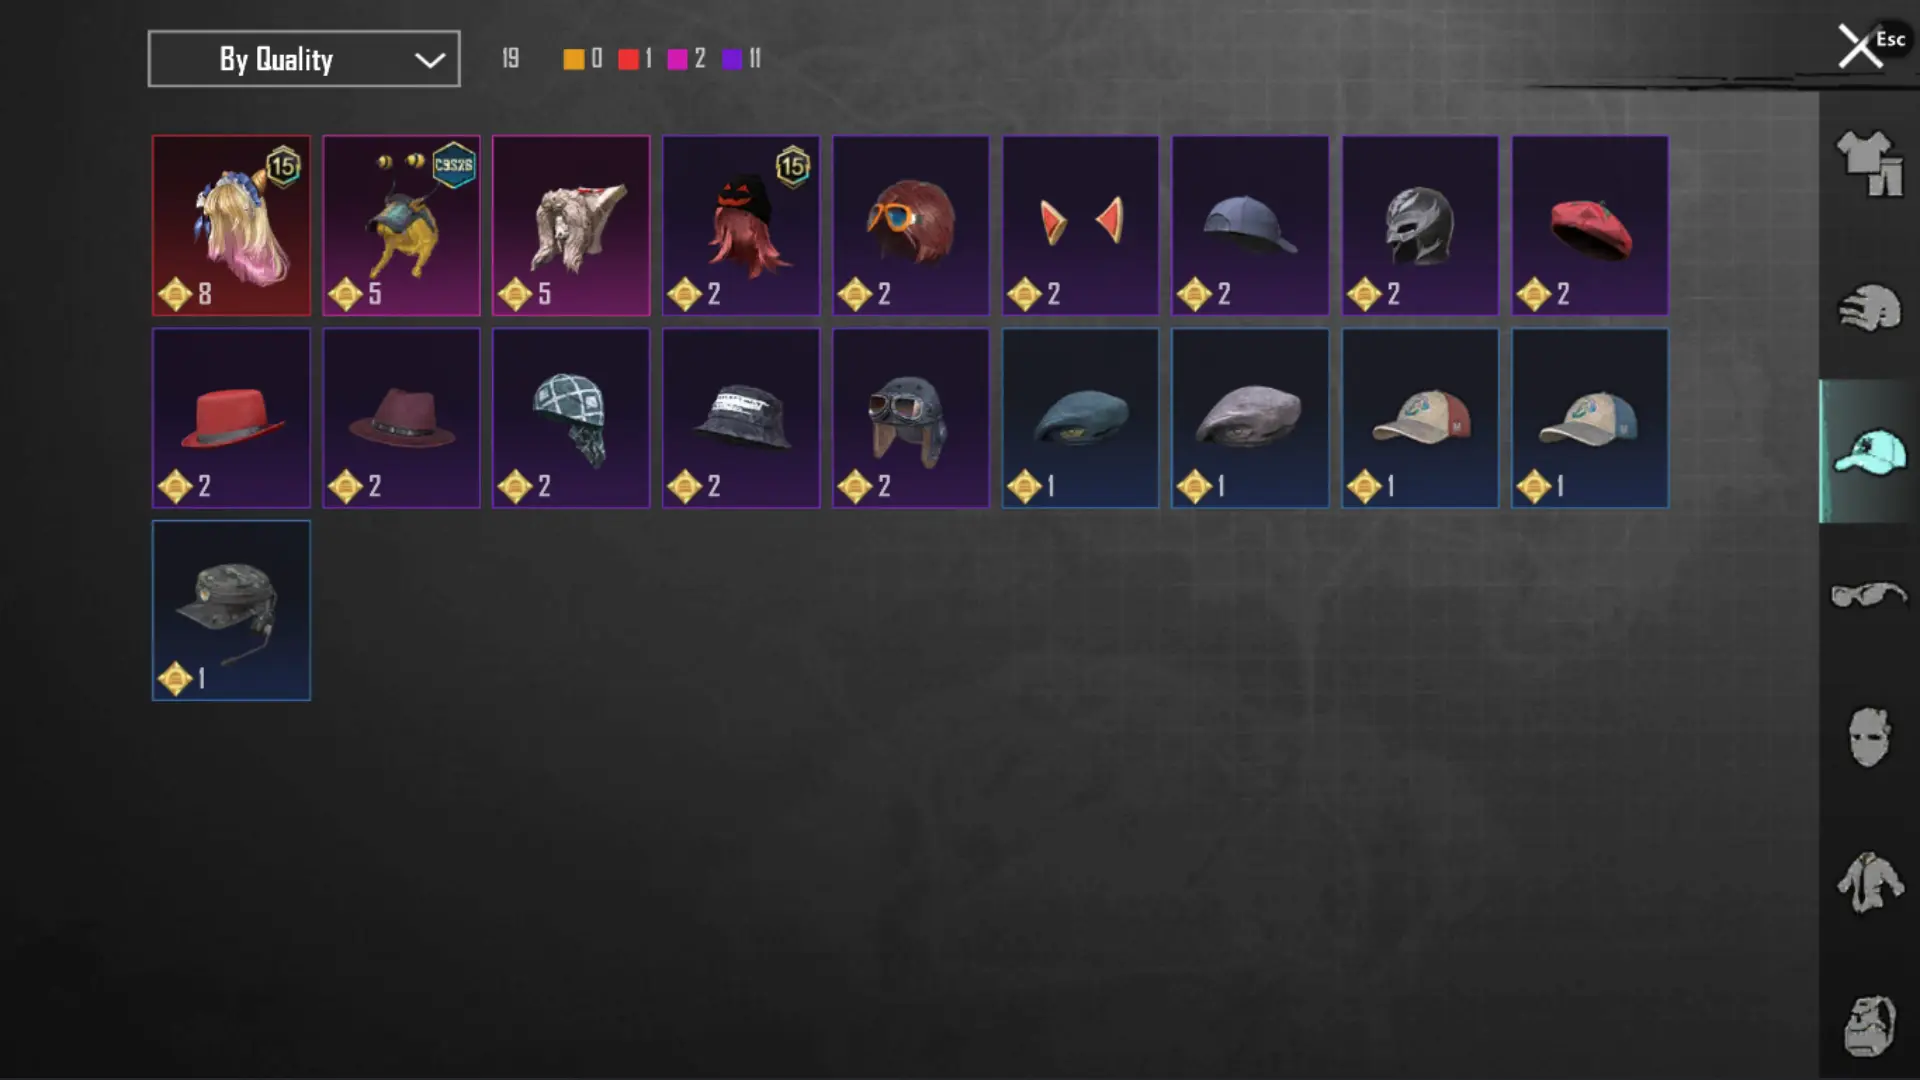Open the jacket category icon in sidebar
This screenshot has height=1080, width=1920.
pos(1869,881)
